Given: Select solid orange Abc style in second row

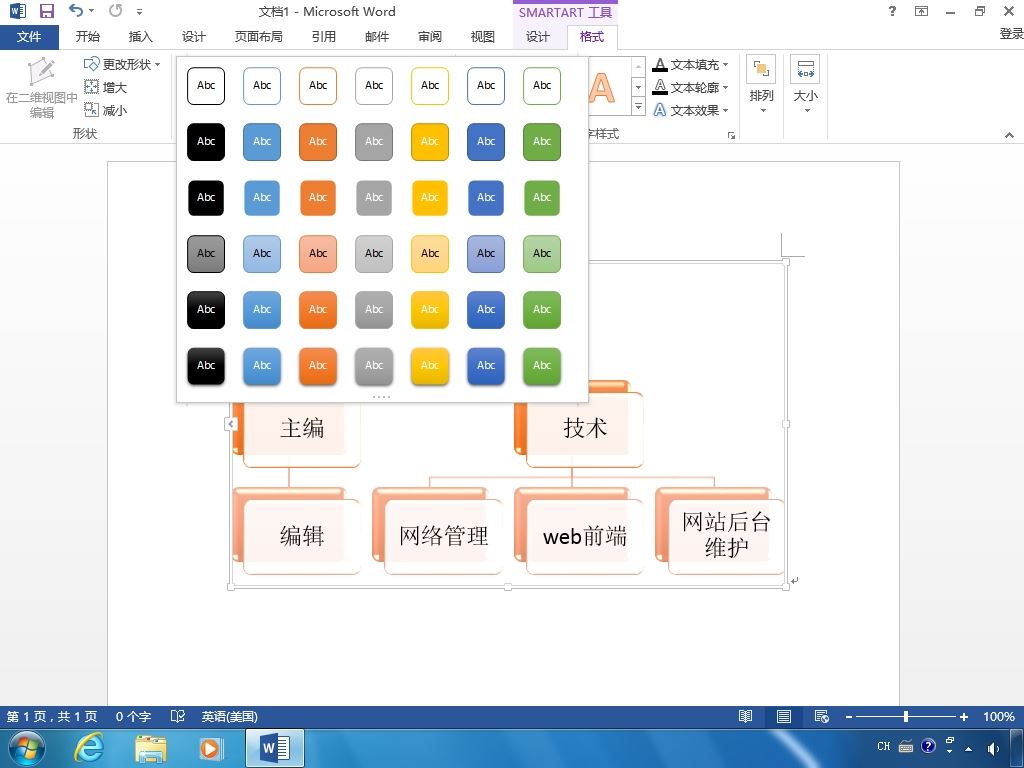Looking at the screenshot, I should coord(318,142).
